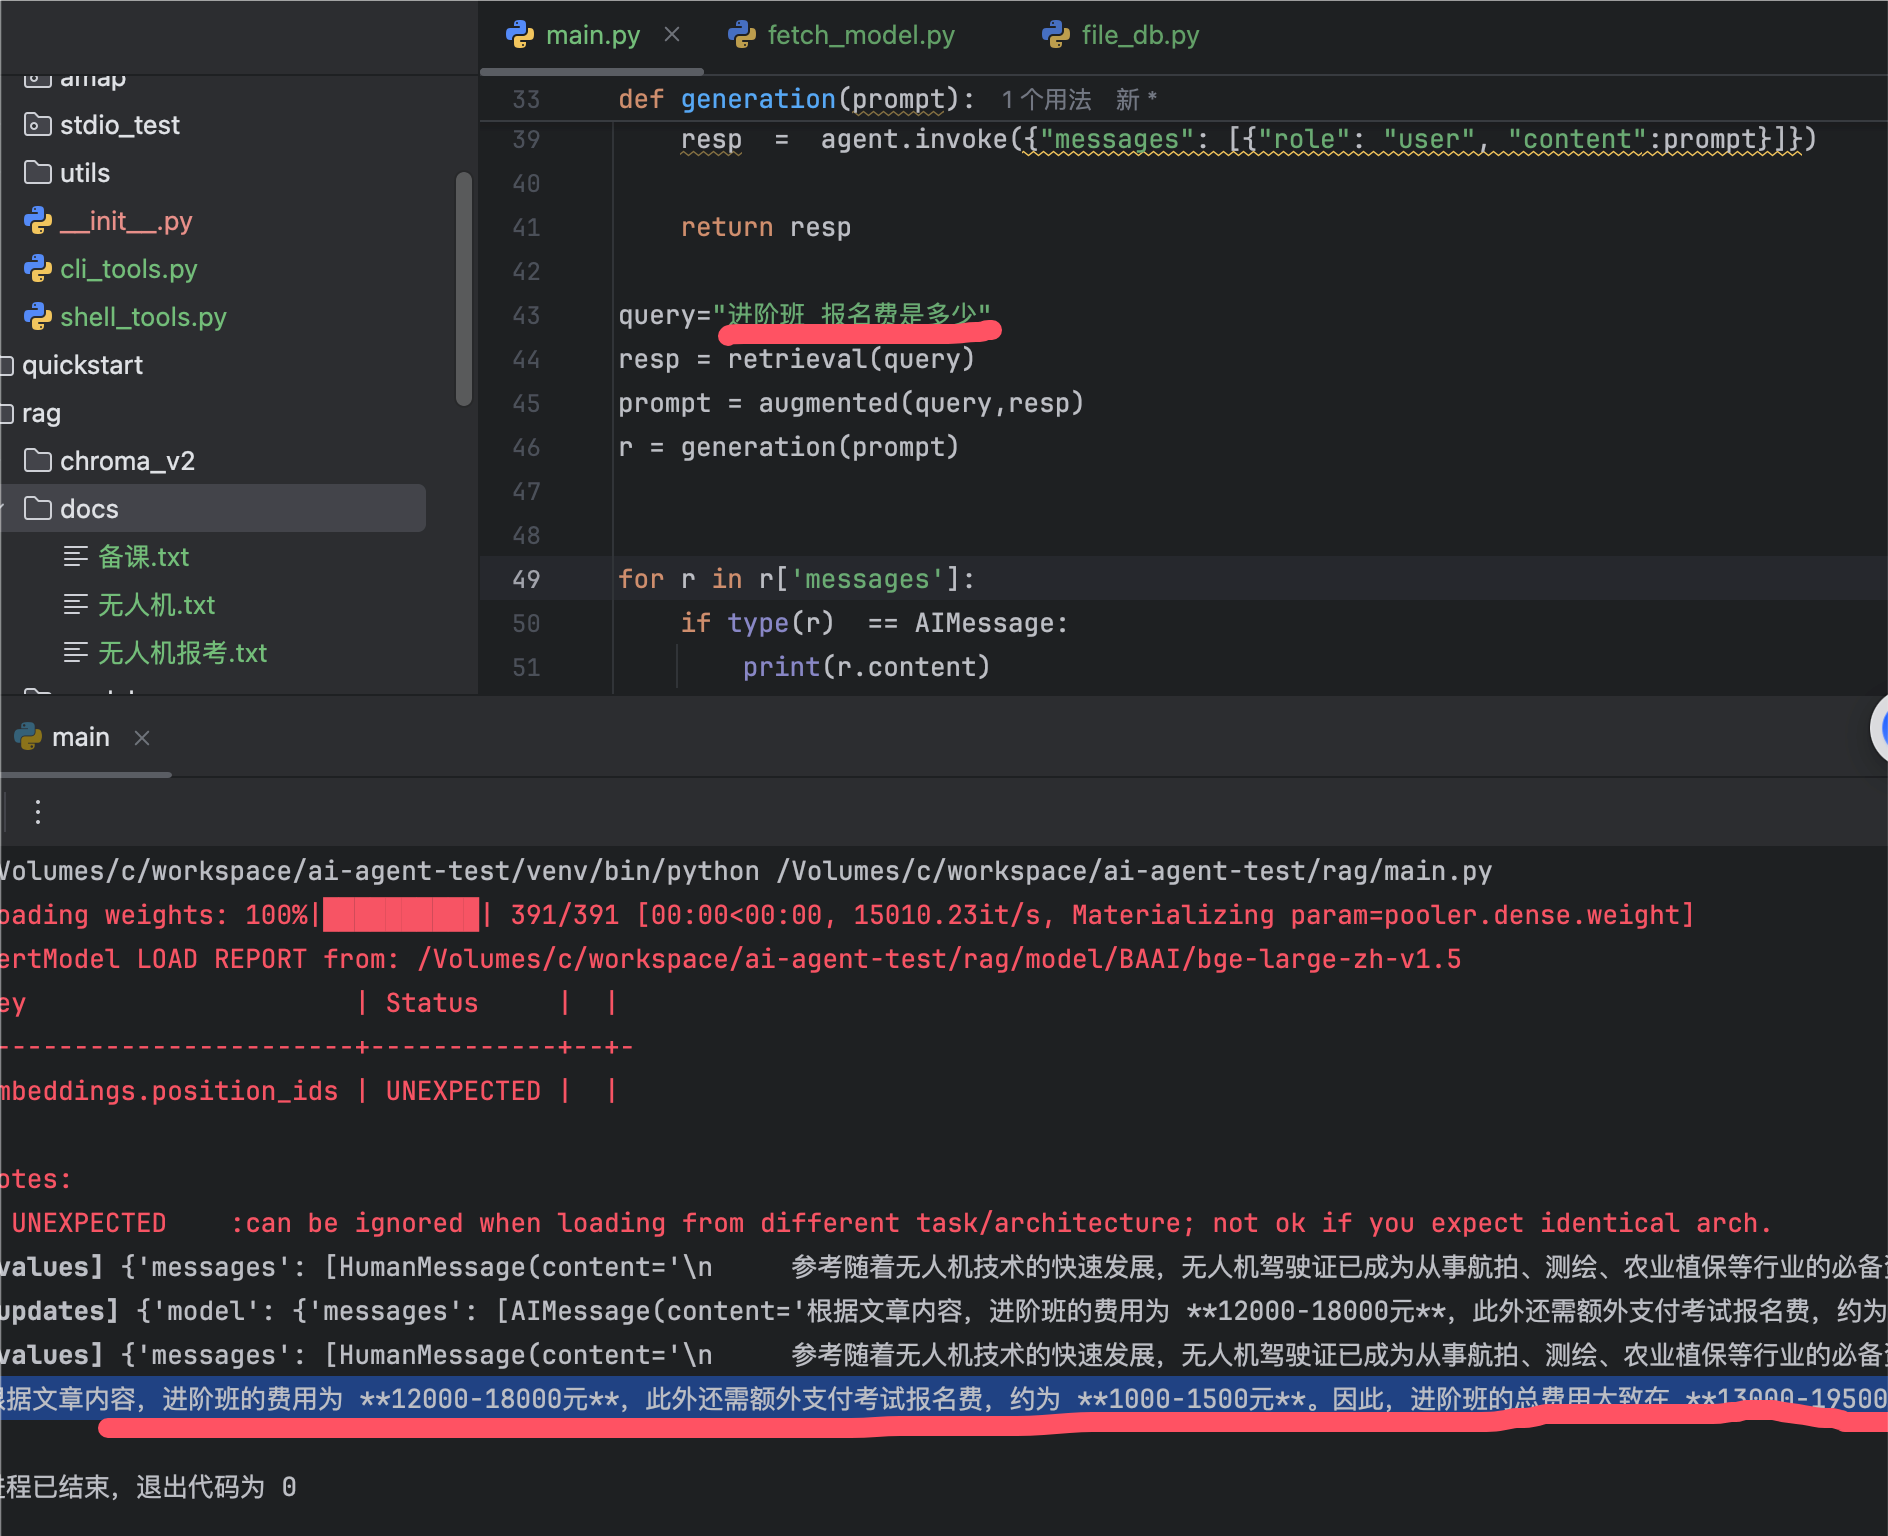Click the Python icon beside cli_tools.py
The image size is (1888, 1536).
(38, 269)
